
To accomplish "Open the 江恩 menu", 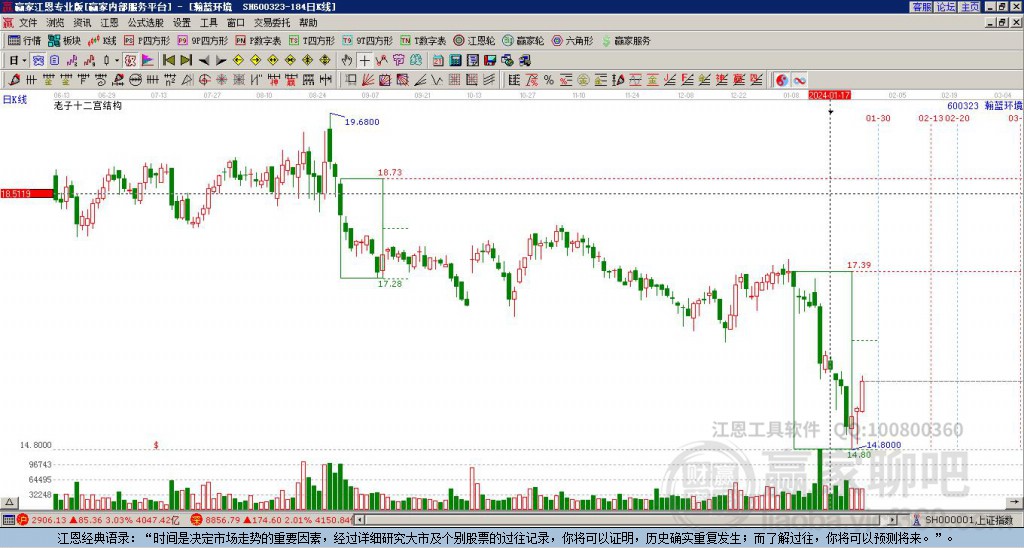I will point(109,23).
